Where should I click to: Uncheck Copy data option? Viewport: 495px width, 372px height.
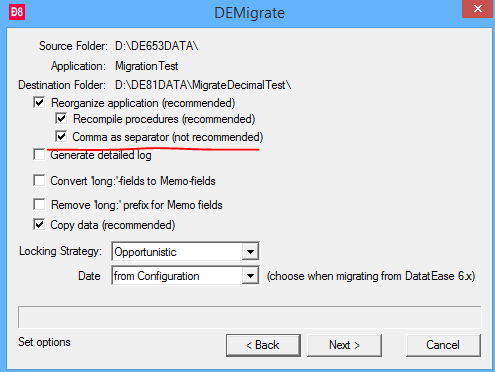click(39, 225)
